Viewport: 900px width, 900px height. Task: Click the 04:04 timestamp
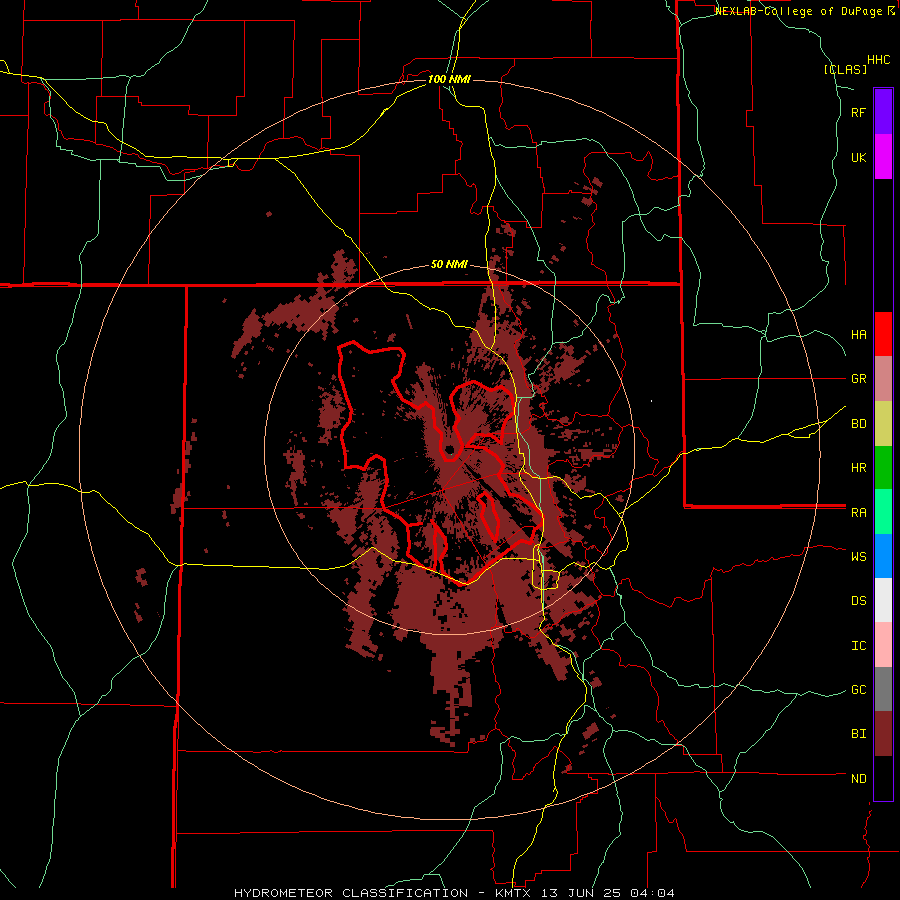pos(651,893)
